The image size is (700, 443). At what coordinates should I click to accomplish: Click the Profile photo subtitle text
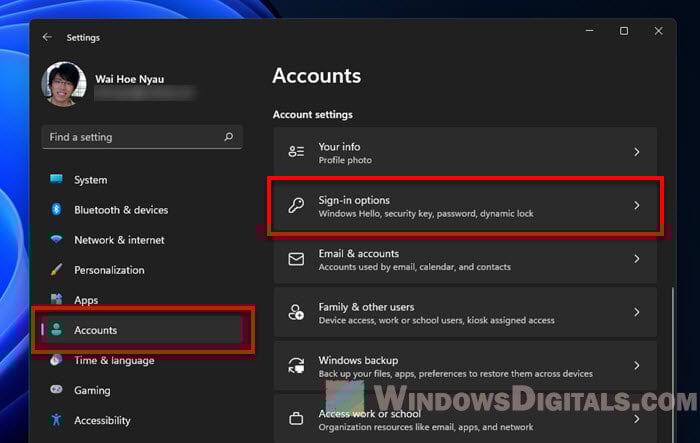345,160
